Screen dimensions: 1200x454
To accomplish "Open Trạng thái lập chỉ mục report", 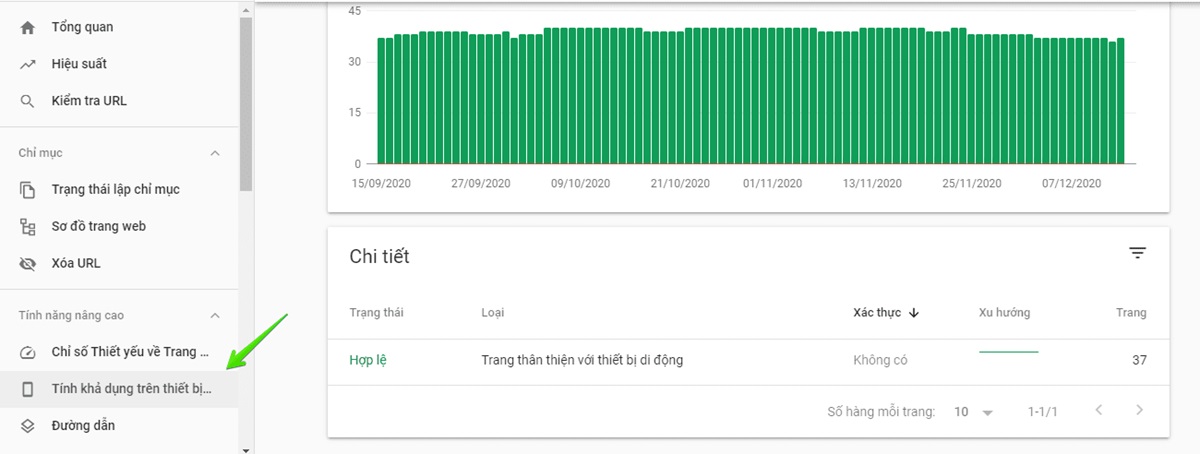I will [115, 189].
